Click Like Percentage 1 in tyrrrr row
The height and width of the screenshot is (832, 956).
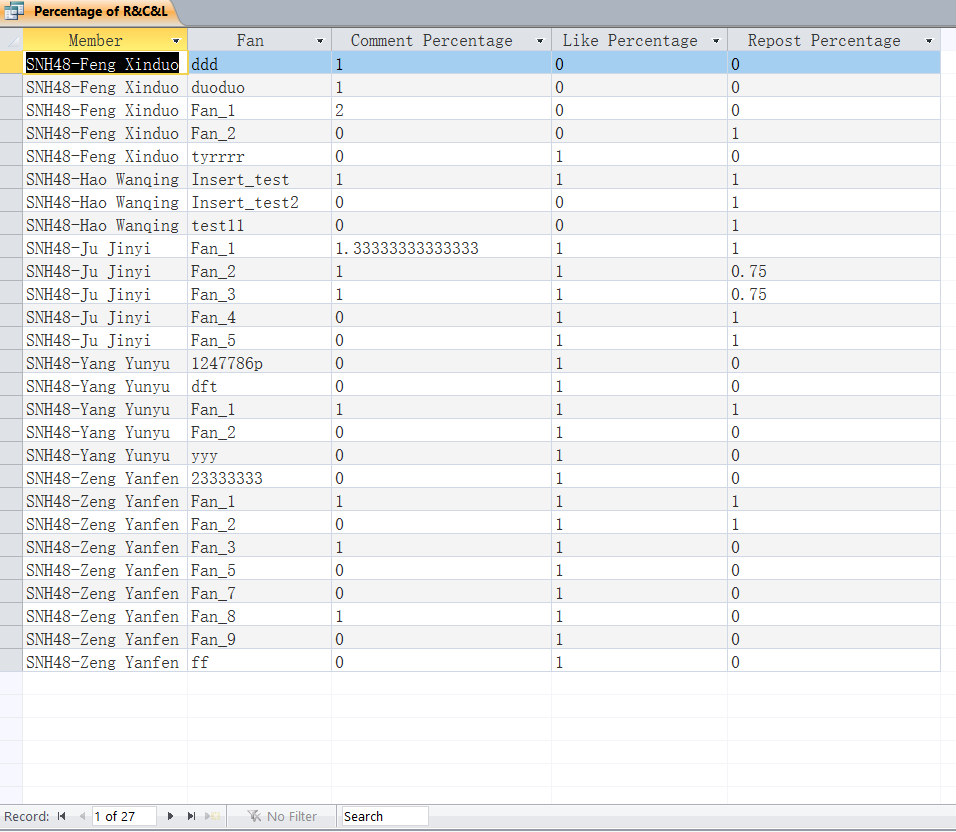[639, 156]
